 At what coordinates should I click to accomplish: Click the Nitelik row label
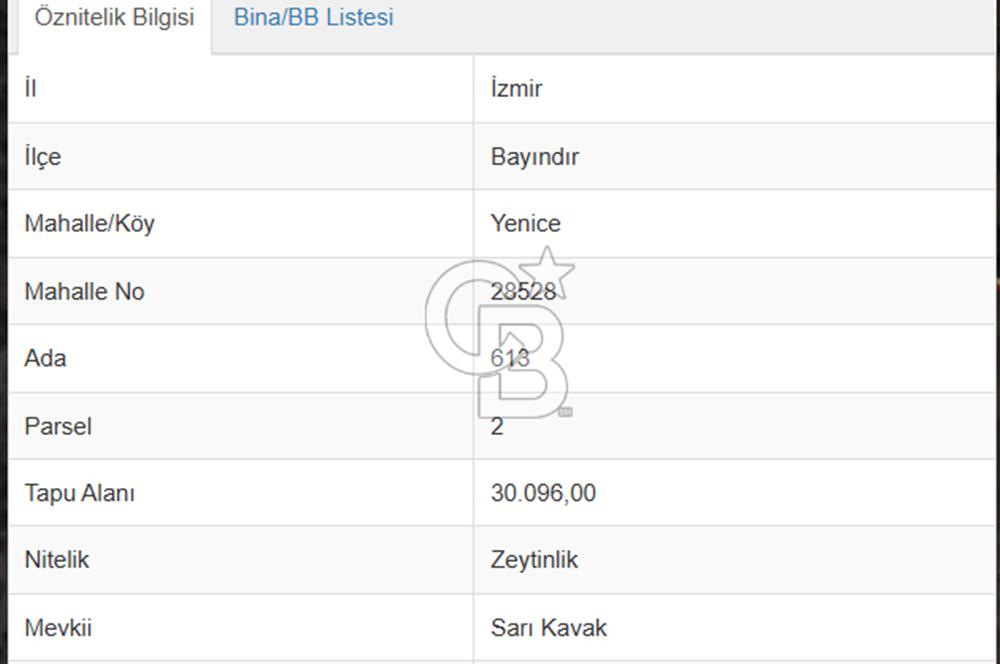click(56, 560)
